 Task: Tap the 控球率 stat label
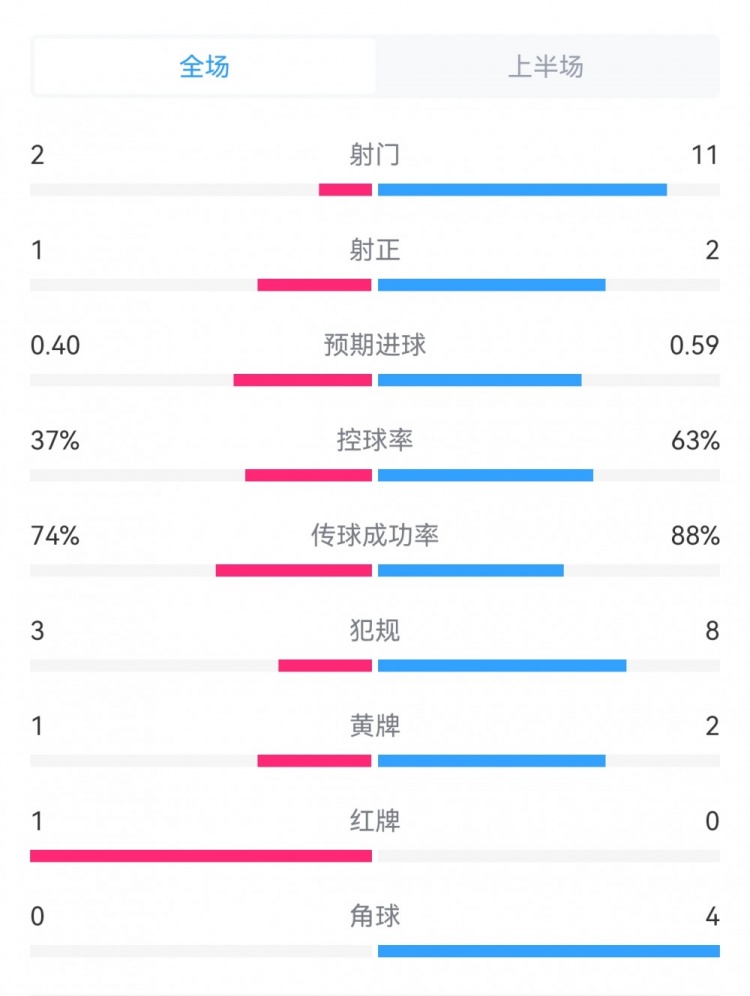[375, 440]
